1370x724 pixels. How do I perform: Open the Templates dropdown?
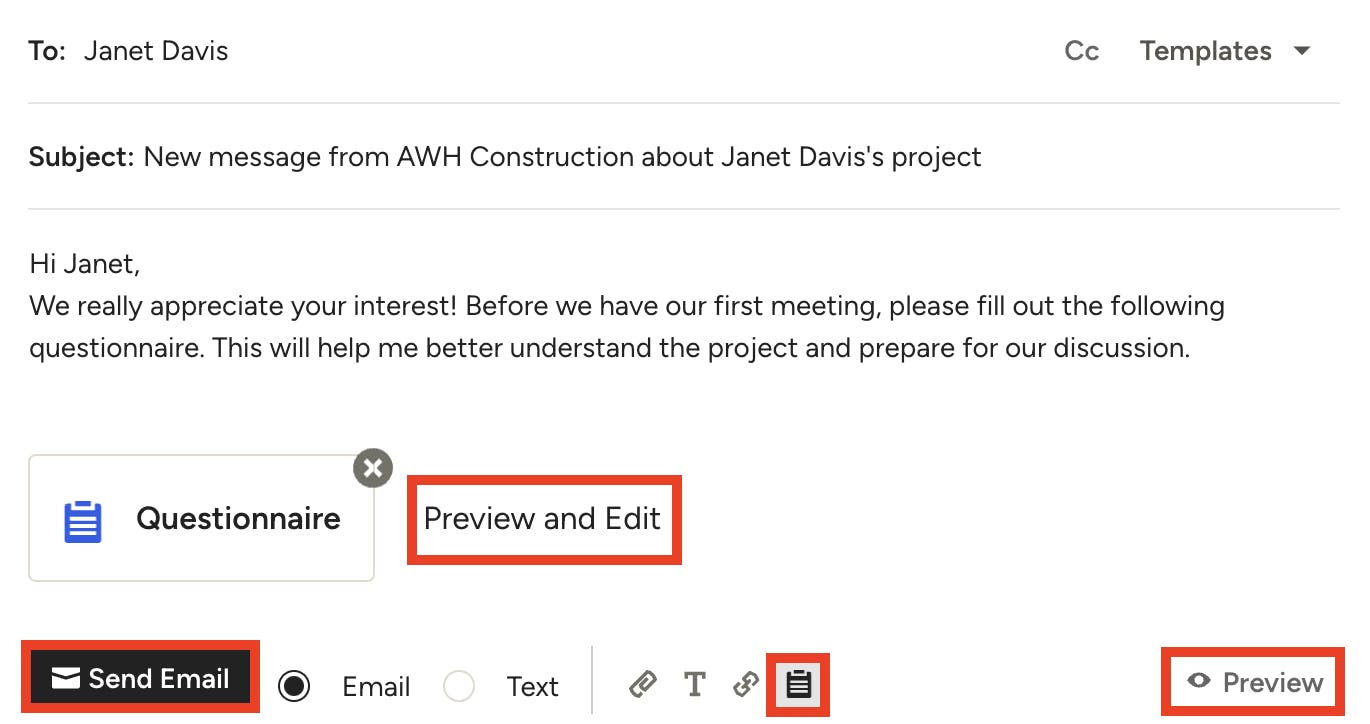click(1206, 51)
